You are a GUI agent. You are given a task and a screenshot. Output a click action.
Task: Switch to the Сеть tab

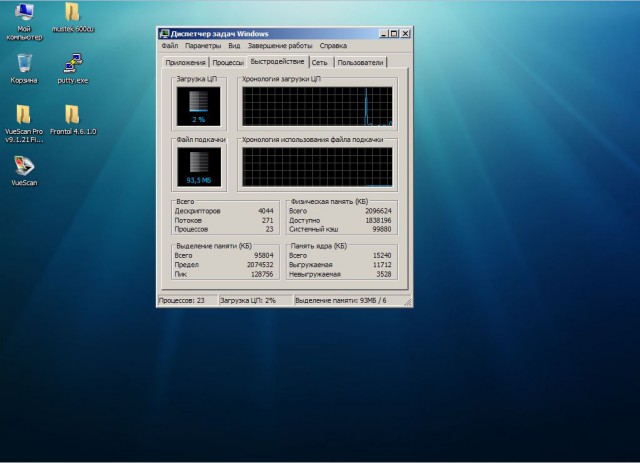(x=320, y=62)
